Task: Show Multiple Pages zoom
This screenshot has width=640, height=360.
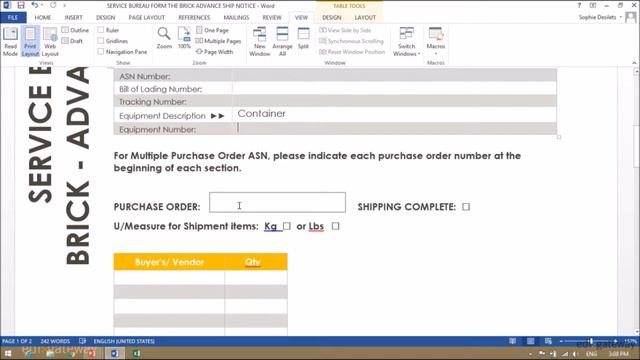Action: 218,41
